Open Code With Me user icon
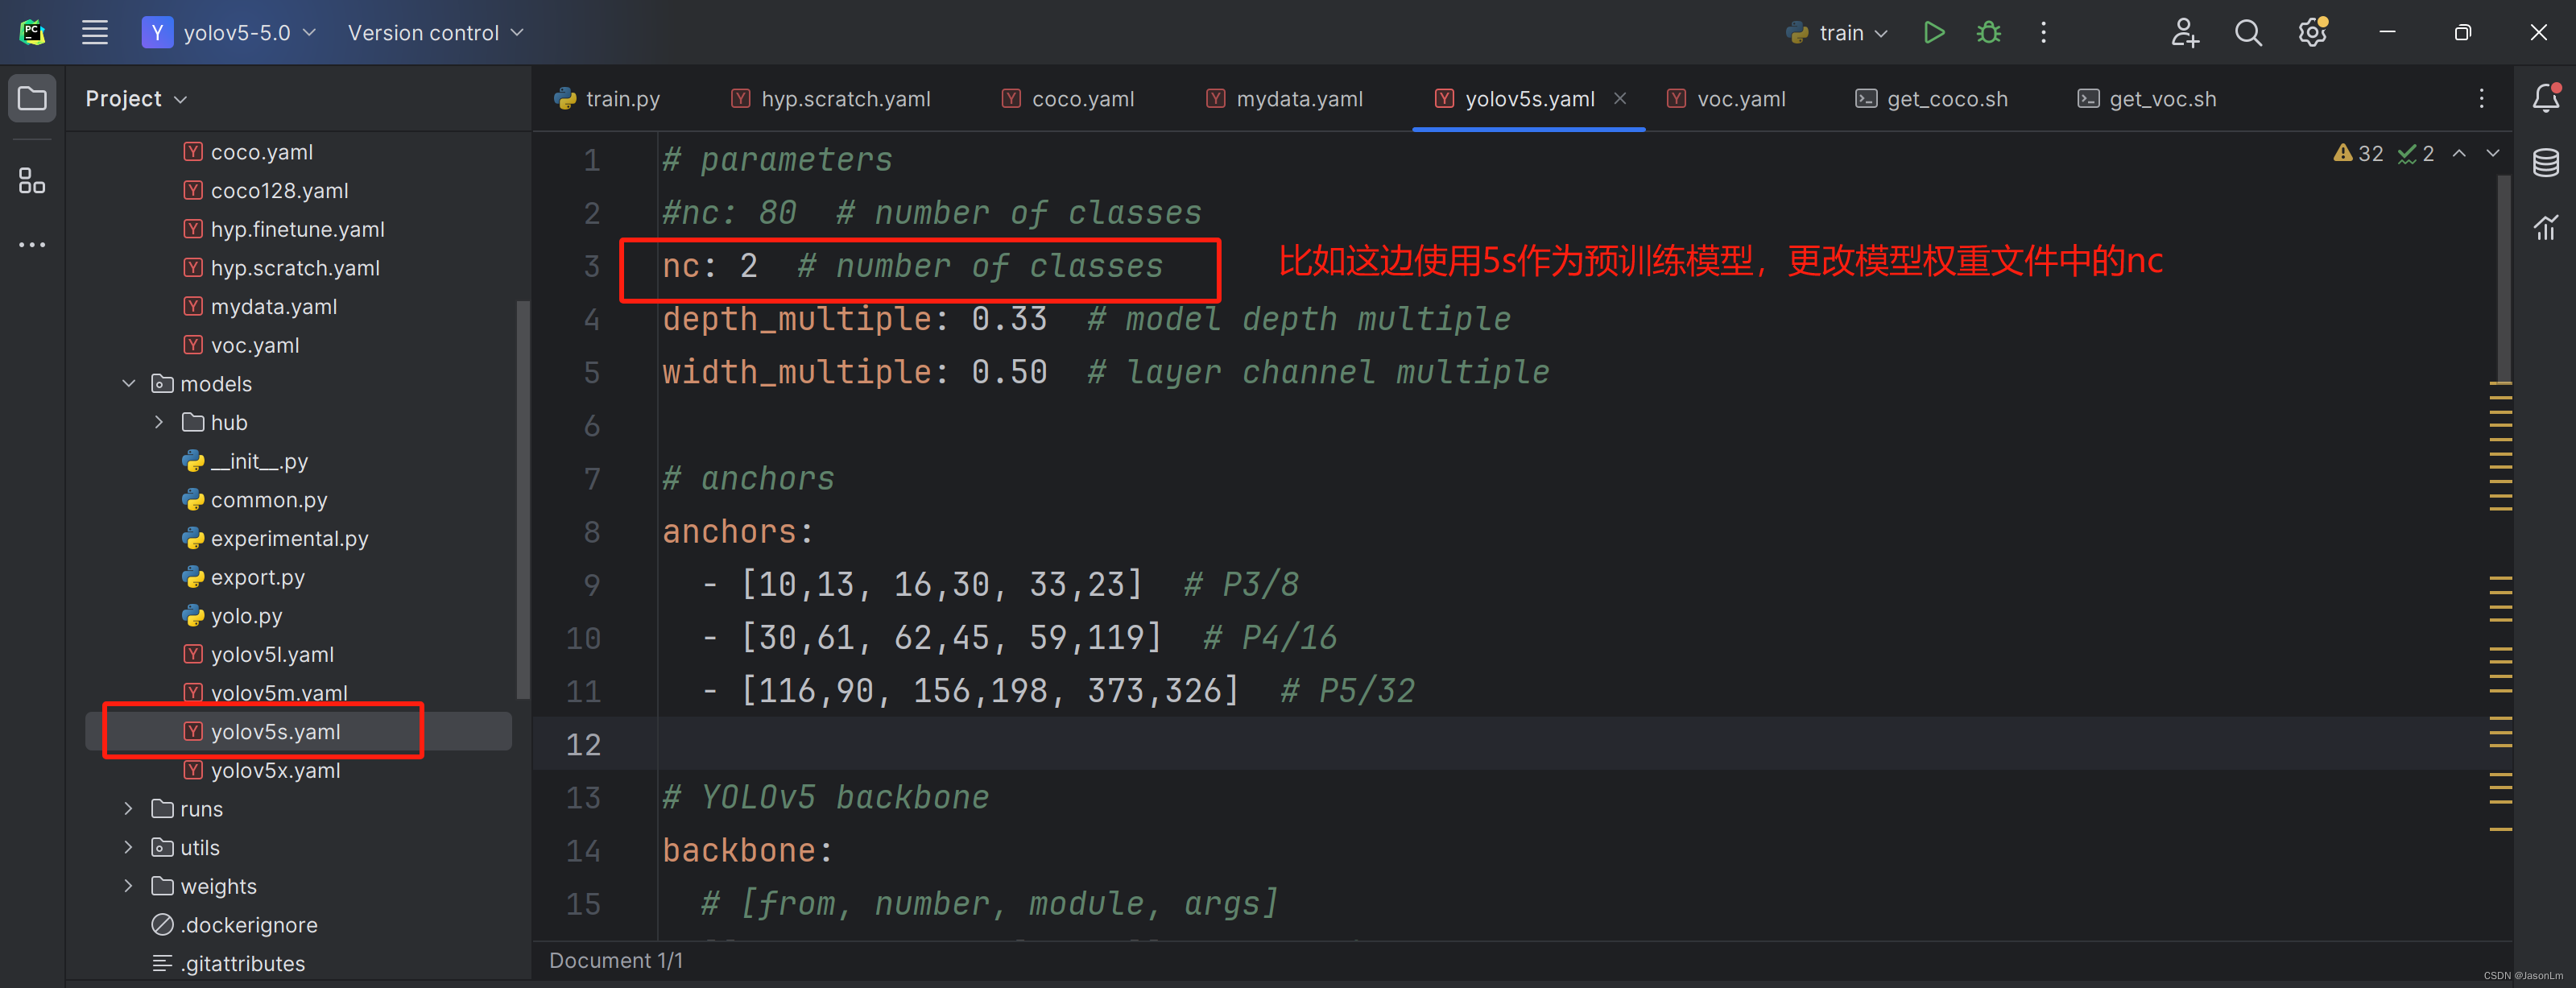This screenshot has width=2576, height=988. click(2184, 32)
